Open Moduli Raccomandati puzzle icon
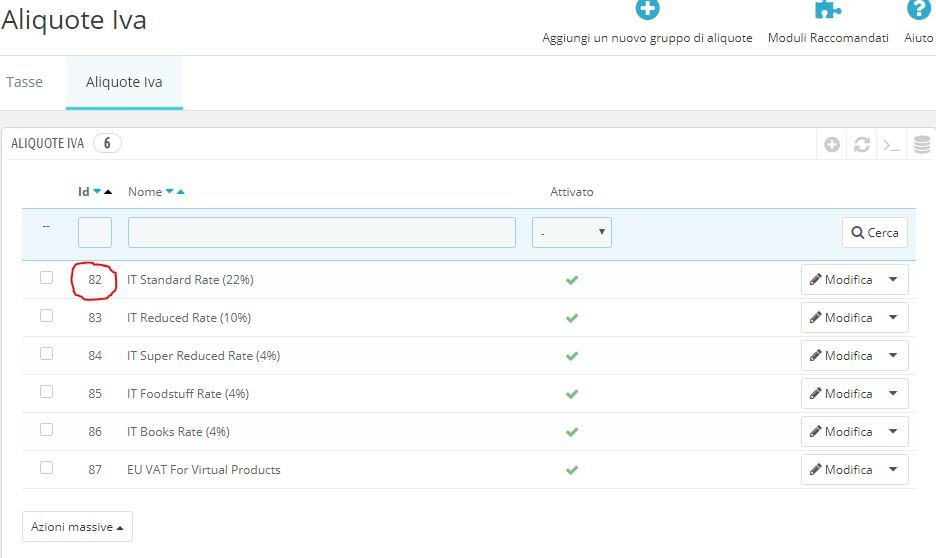Screen dimensions: 936x558 tap(828, 10)
